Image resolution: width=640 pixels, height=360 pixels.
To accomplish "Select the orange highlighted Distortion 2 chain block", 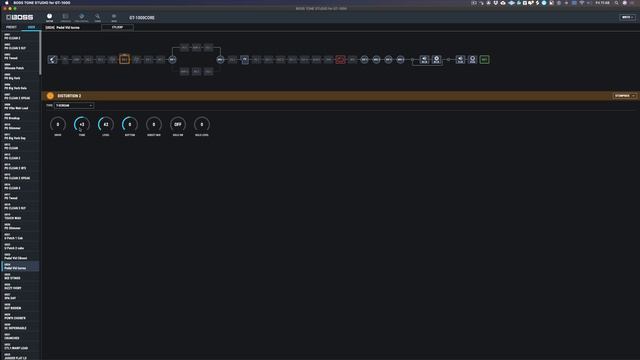I will [124, 60].
